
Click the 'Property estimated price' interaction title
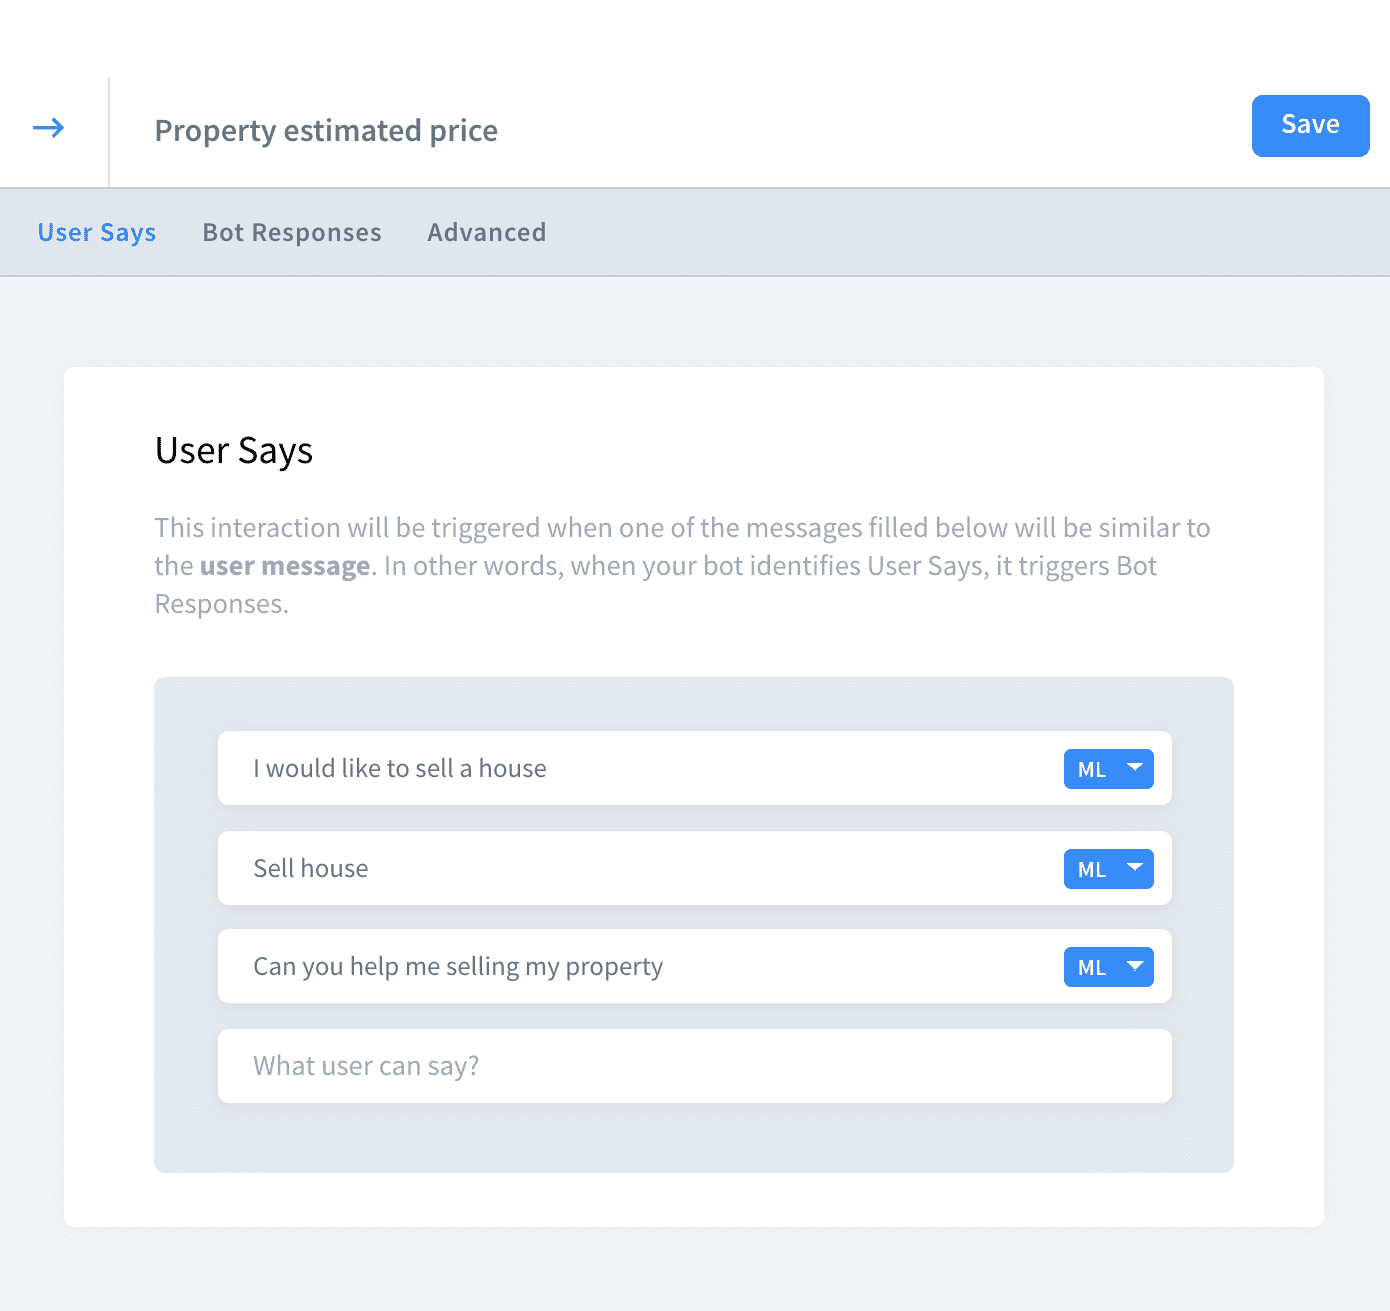(326, 131)
